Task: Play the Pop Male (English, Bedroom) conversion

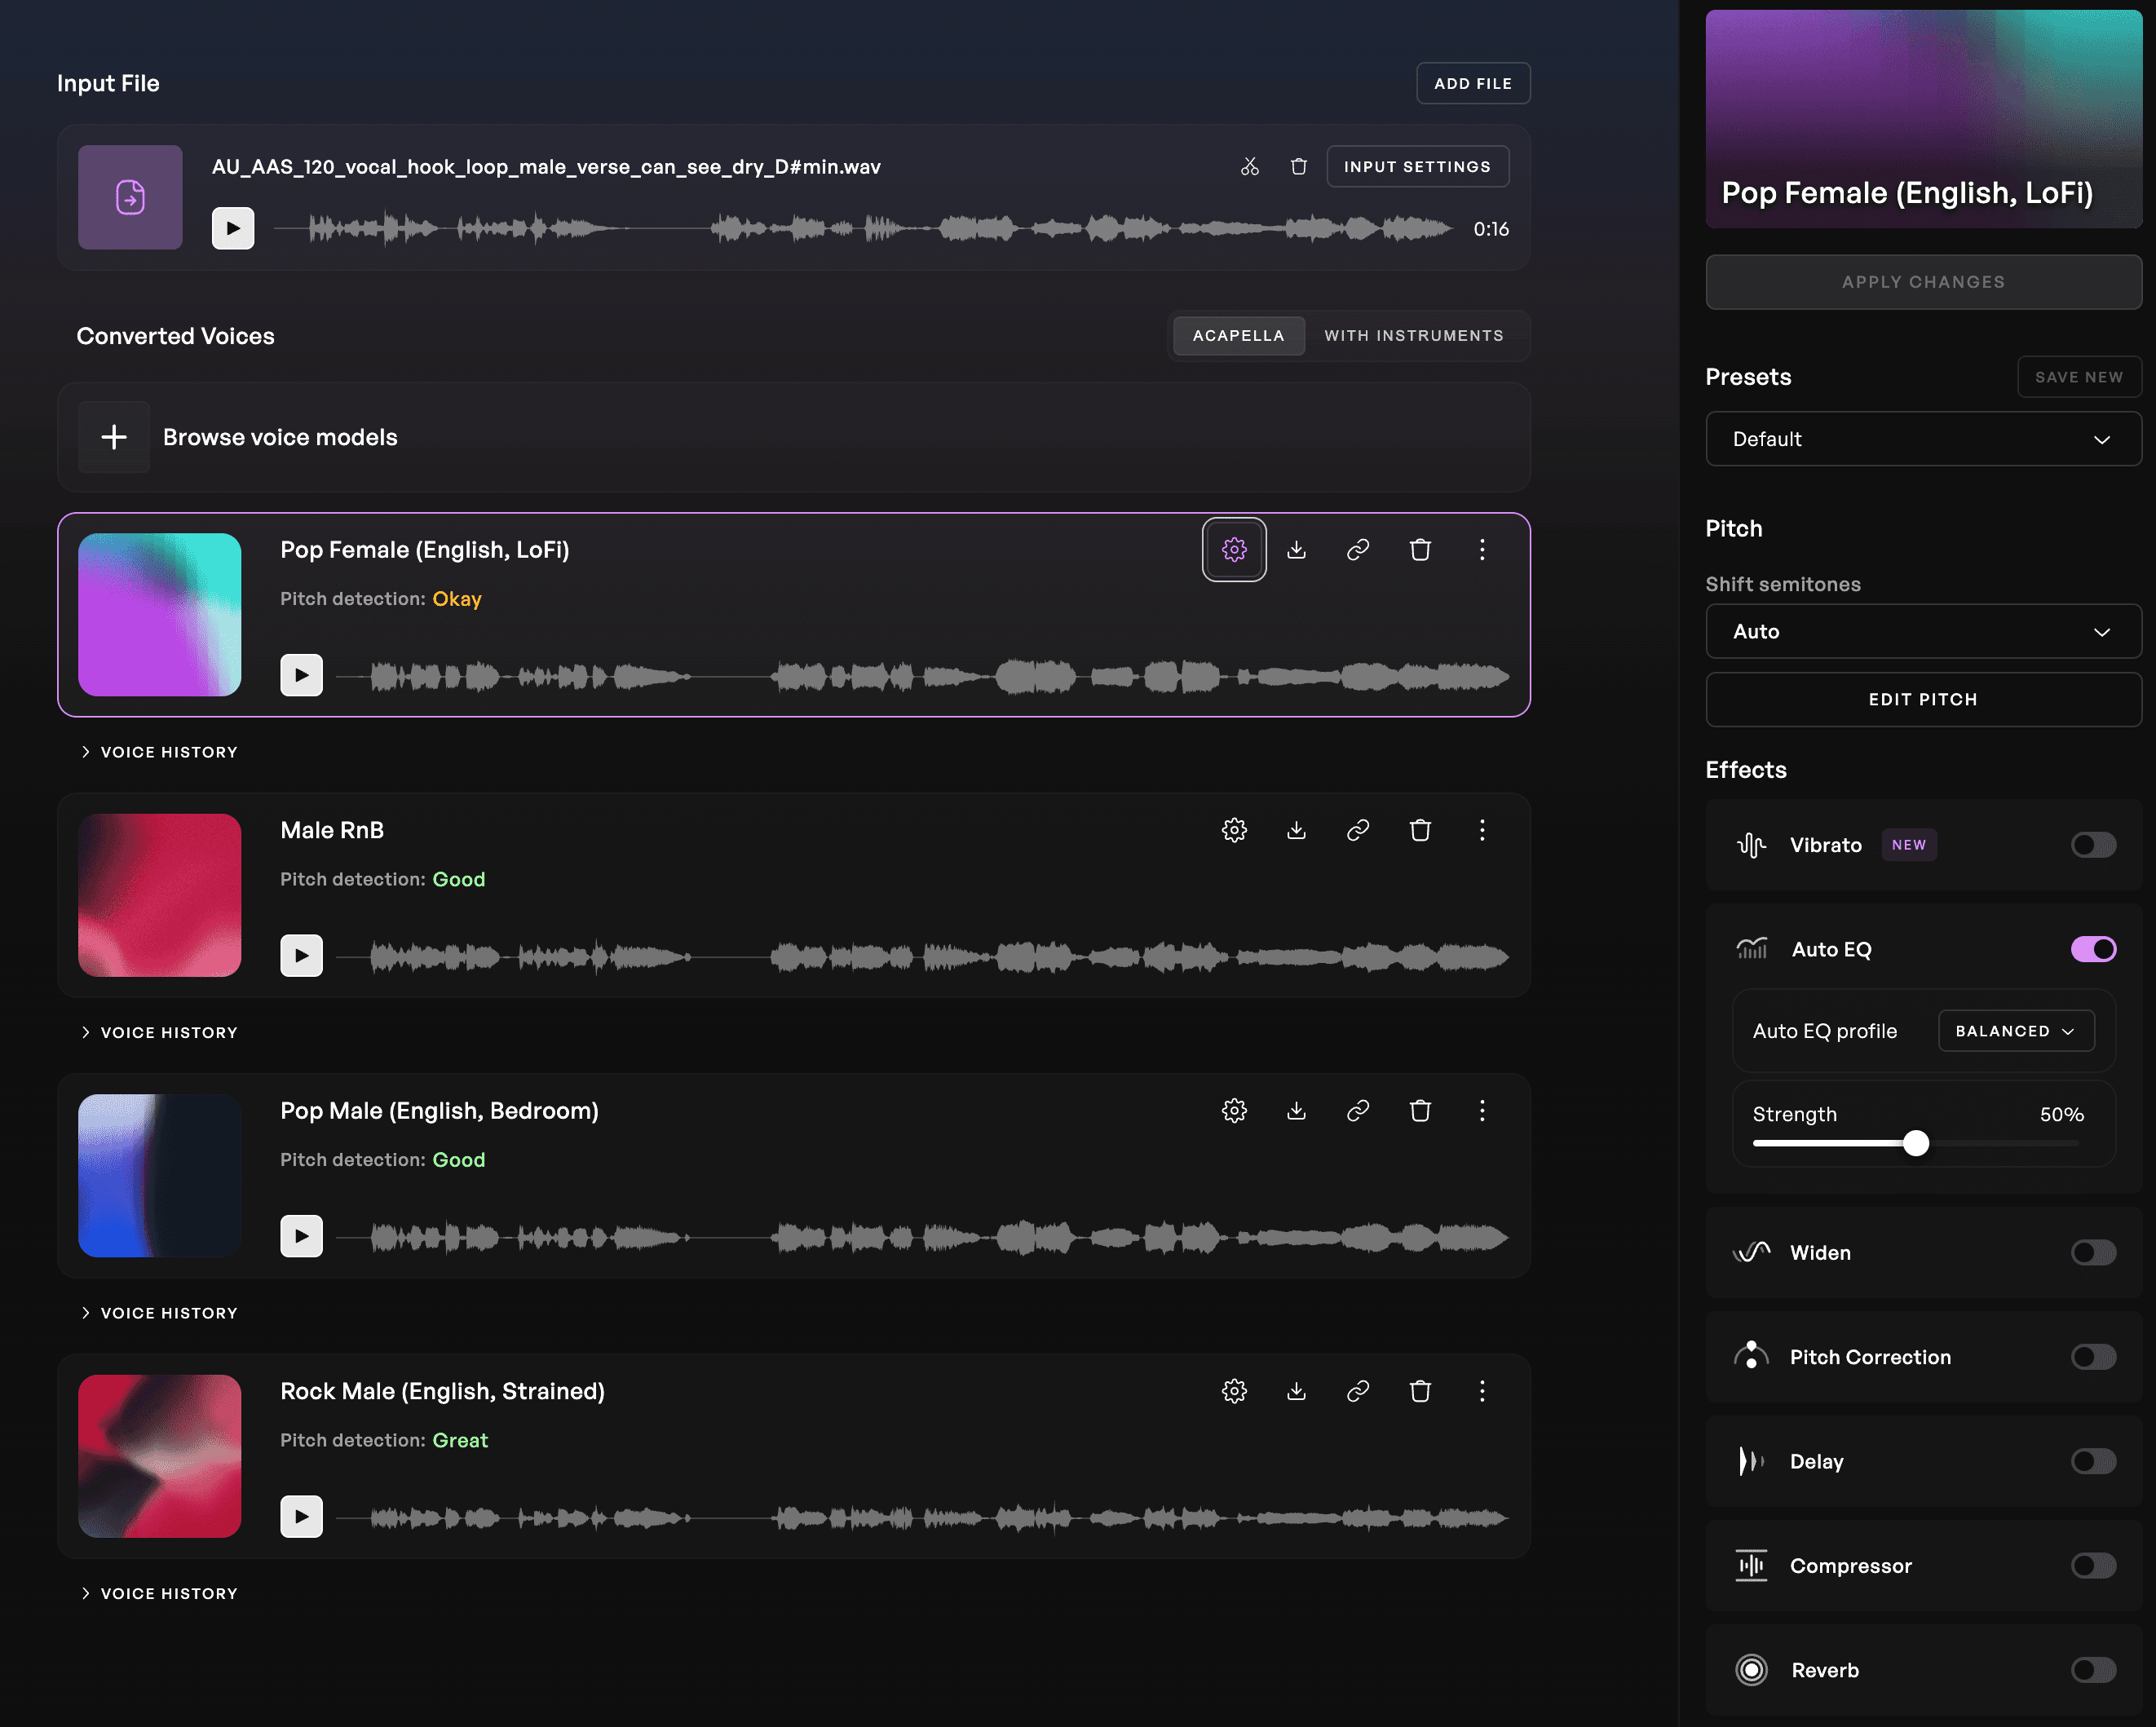Action: [301, 1236]
